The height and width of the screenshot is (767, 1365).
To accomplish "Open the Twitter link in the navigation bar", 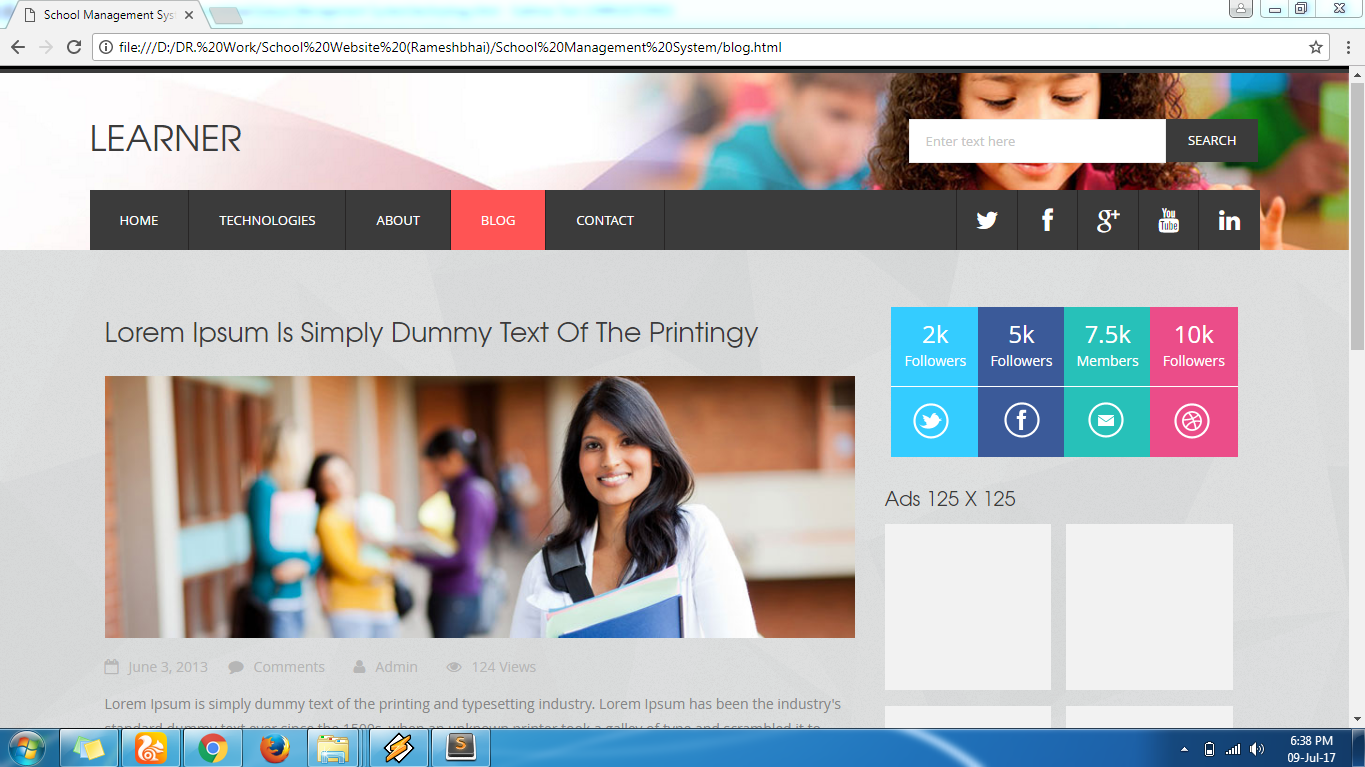I will click(x=987, y=220).
